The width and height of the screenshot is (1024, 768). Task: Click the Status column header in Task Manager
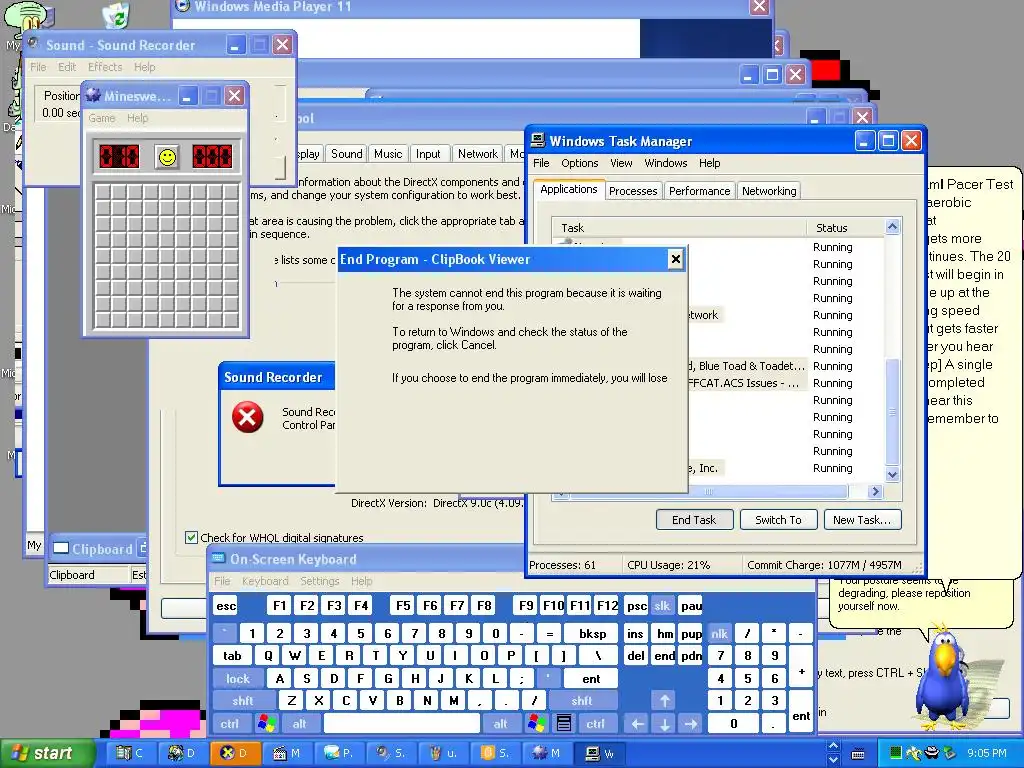point(845,227)
